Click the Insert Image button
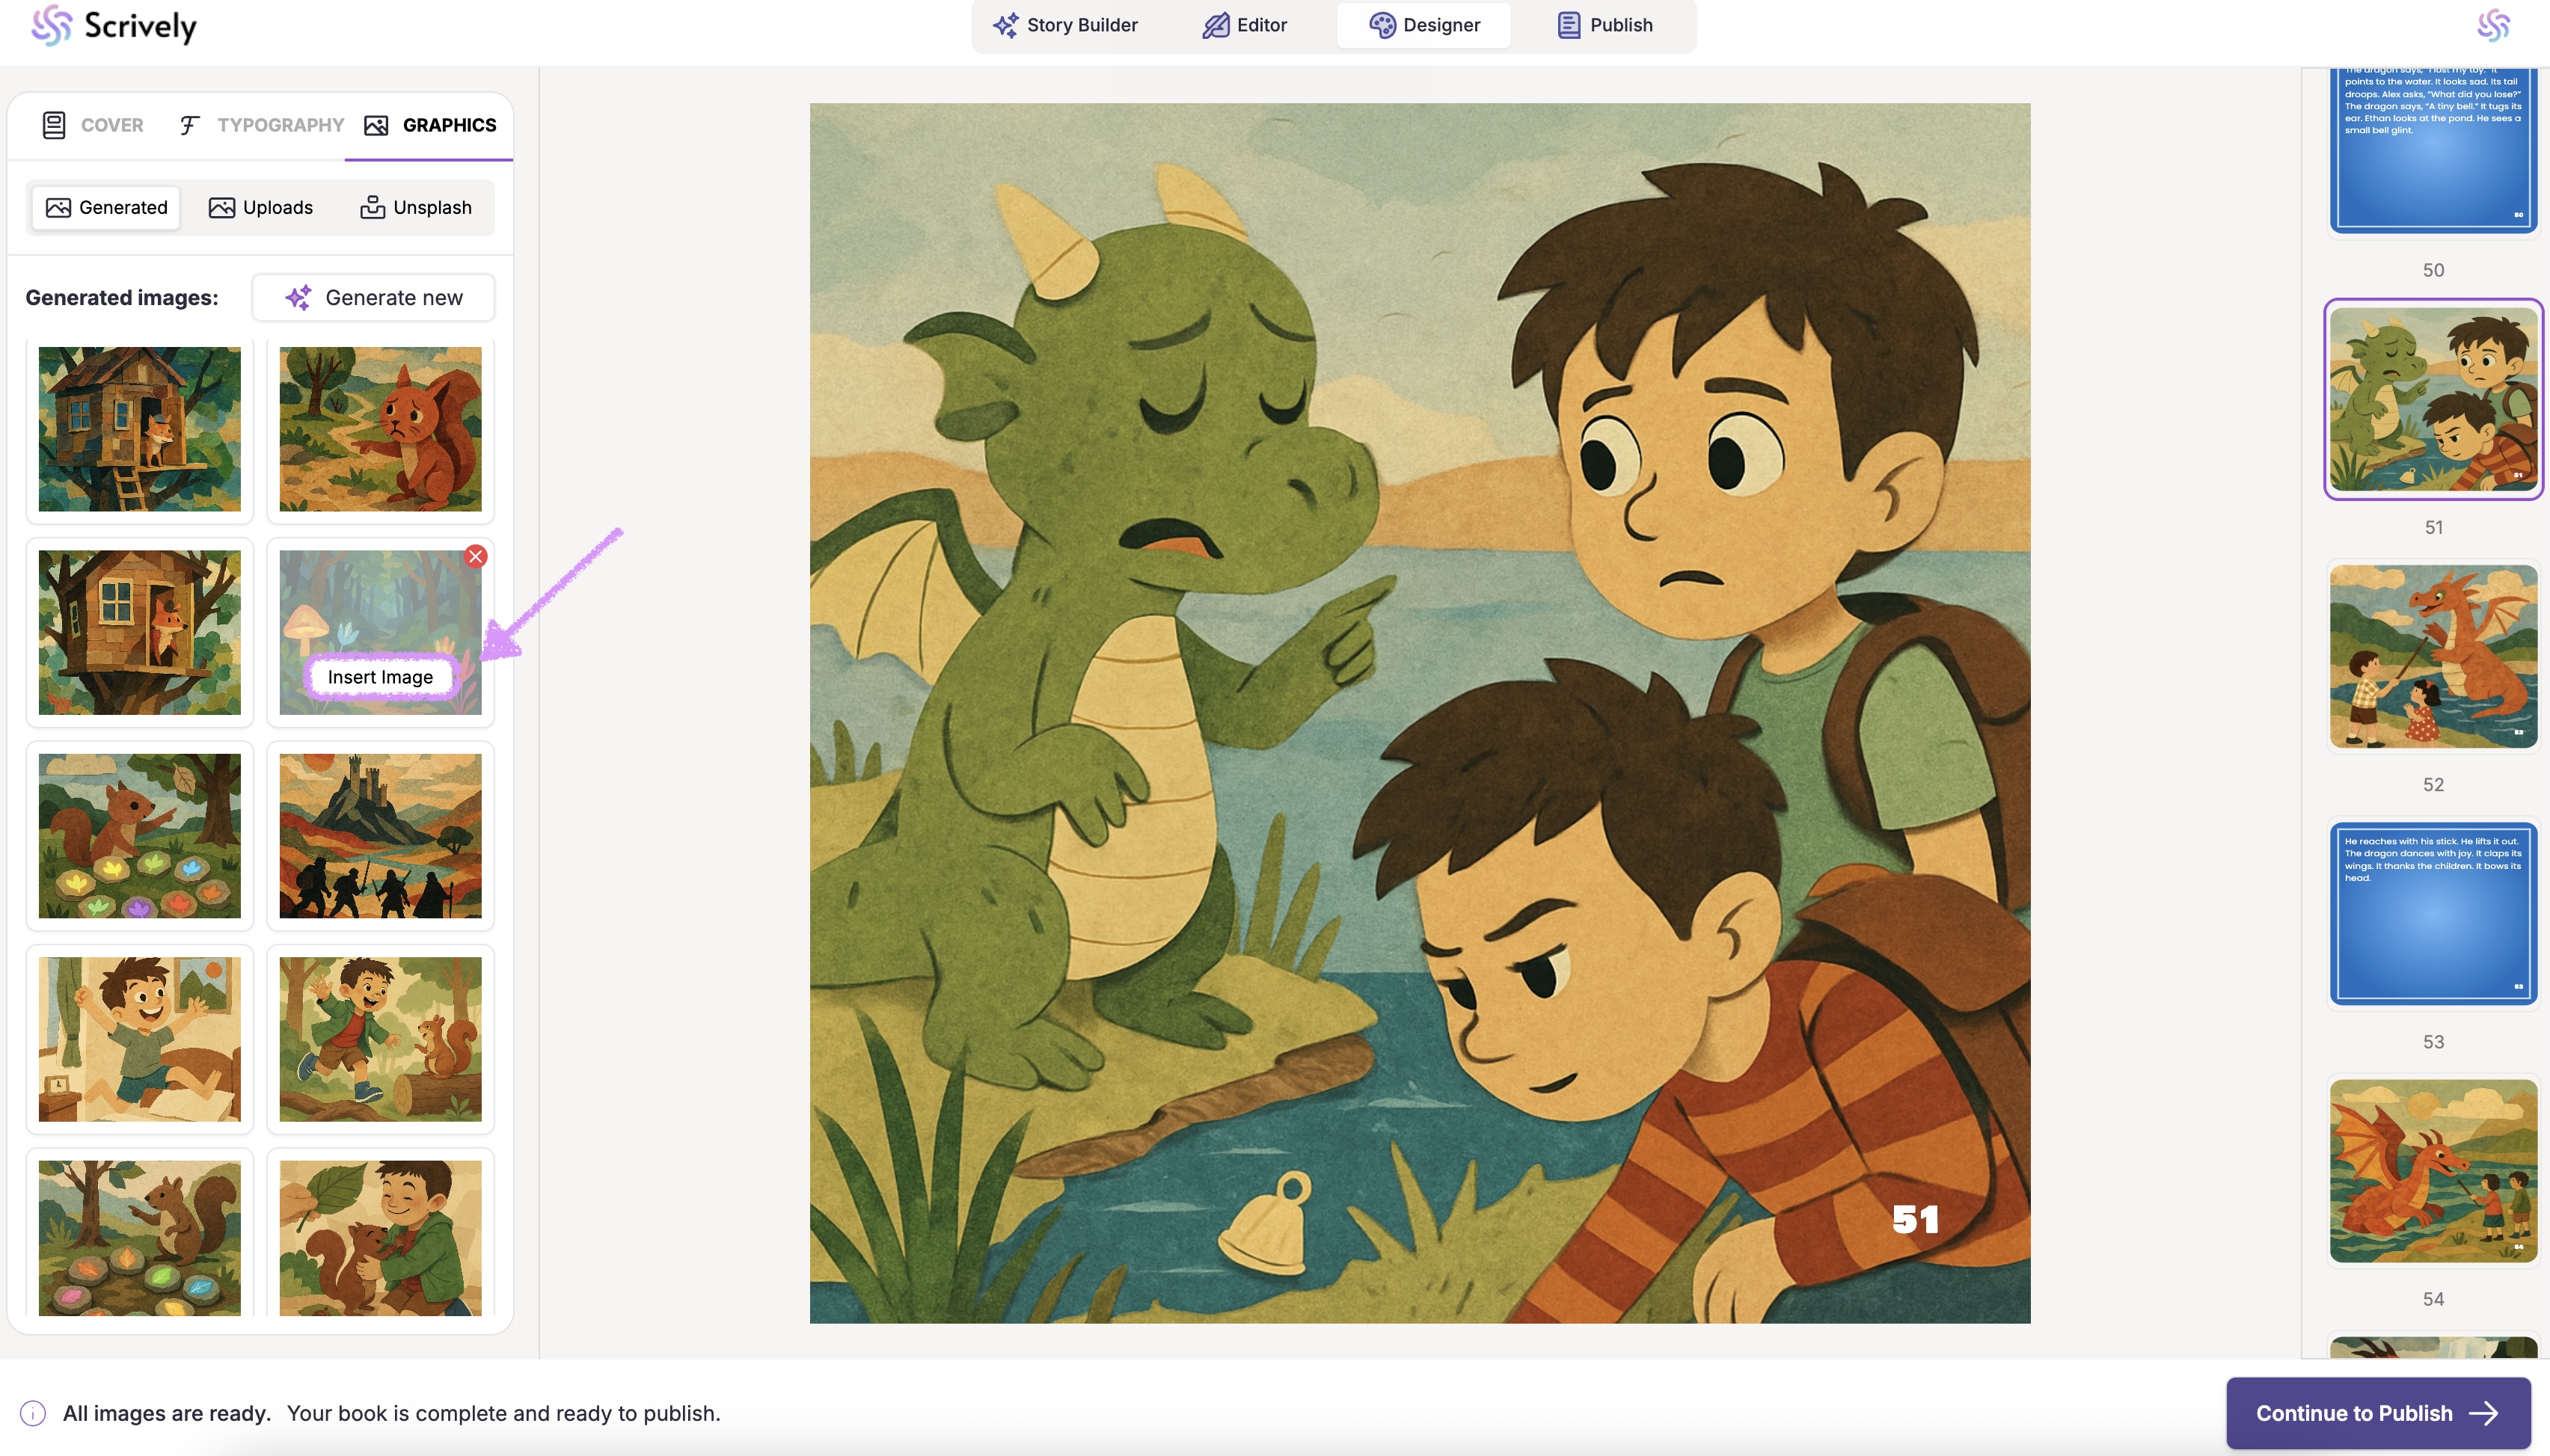The image size is (2550, 1456). (x=380, y=677)
